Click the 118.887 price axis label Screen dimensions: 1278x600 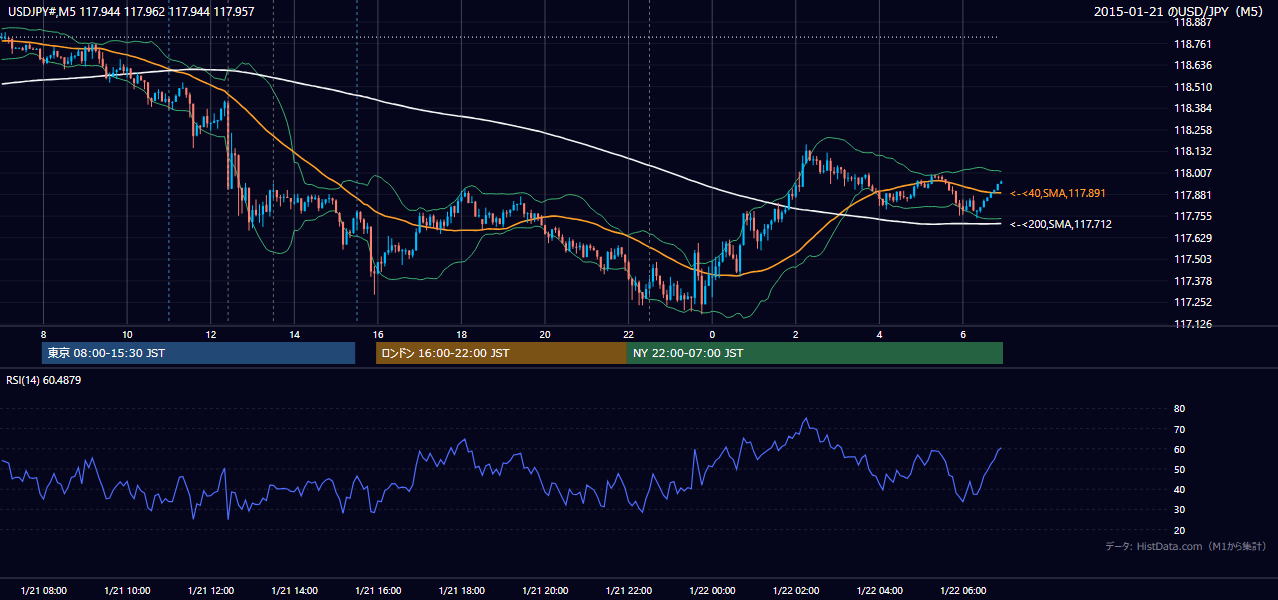1193,23
